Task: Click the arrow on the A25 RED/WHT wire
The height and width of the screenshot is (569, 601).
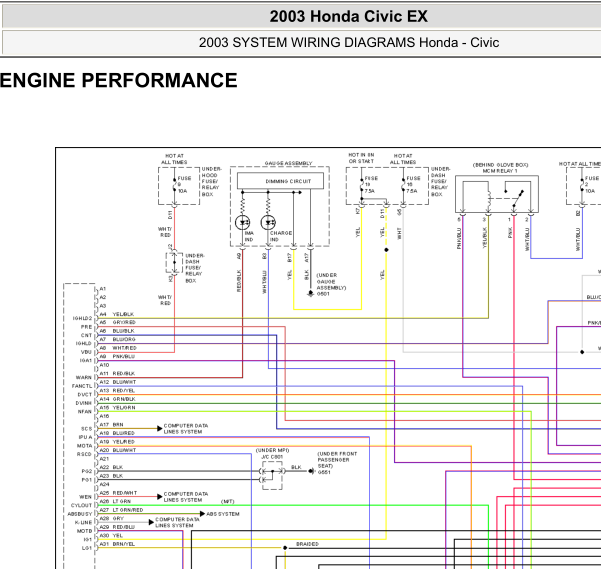Action: (159, 497)
